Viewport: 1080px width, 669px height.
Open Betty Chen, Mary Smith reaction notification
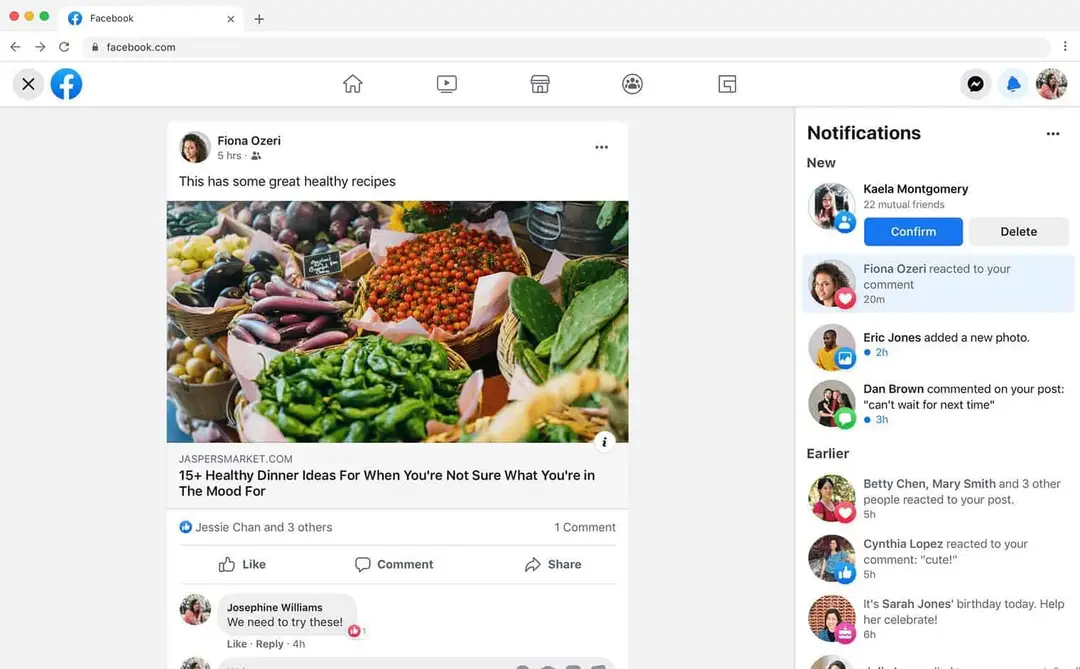[938, 498]
